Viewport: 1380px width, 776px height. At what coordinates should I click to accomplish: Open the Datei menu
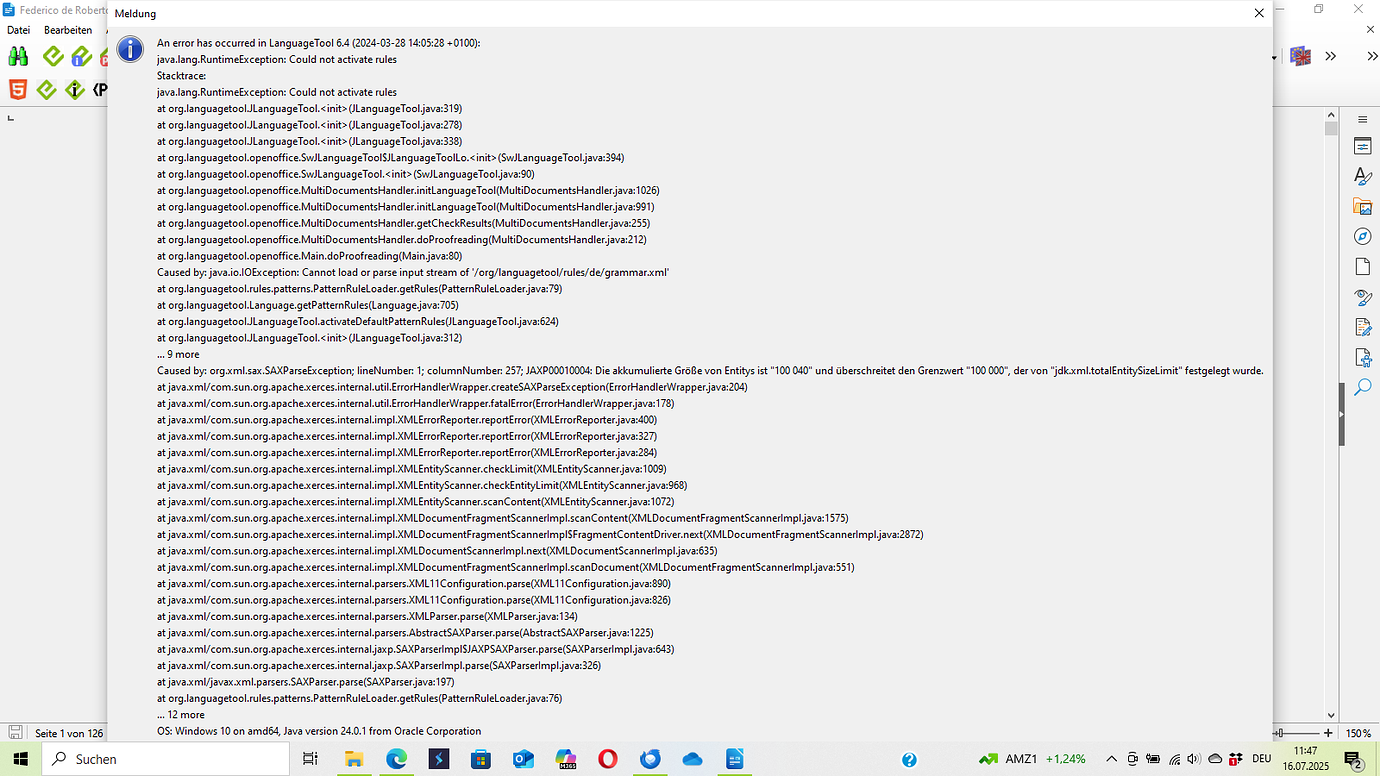point(18,30)
